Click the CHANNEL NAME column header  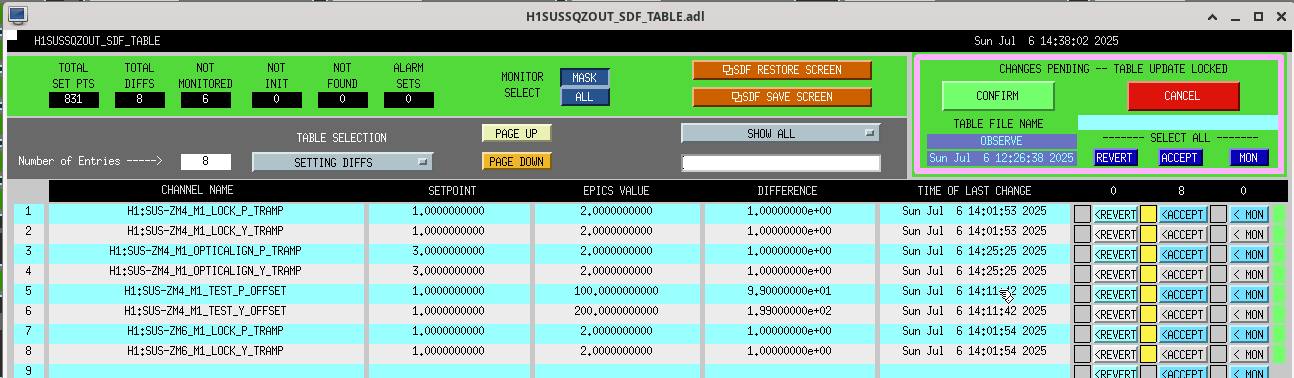coord(198,190)
